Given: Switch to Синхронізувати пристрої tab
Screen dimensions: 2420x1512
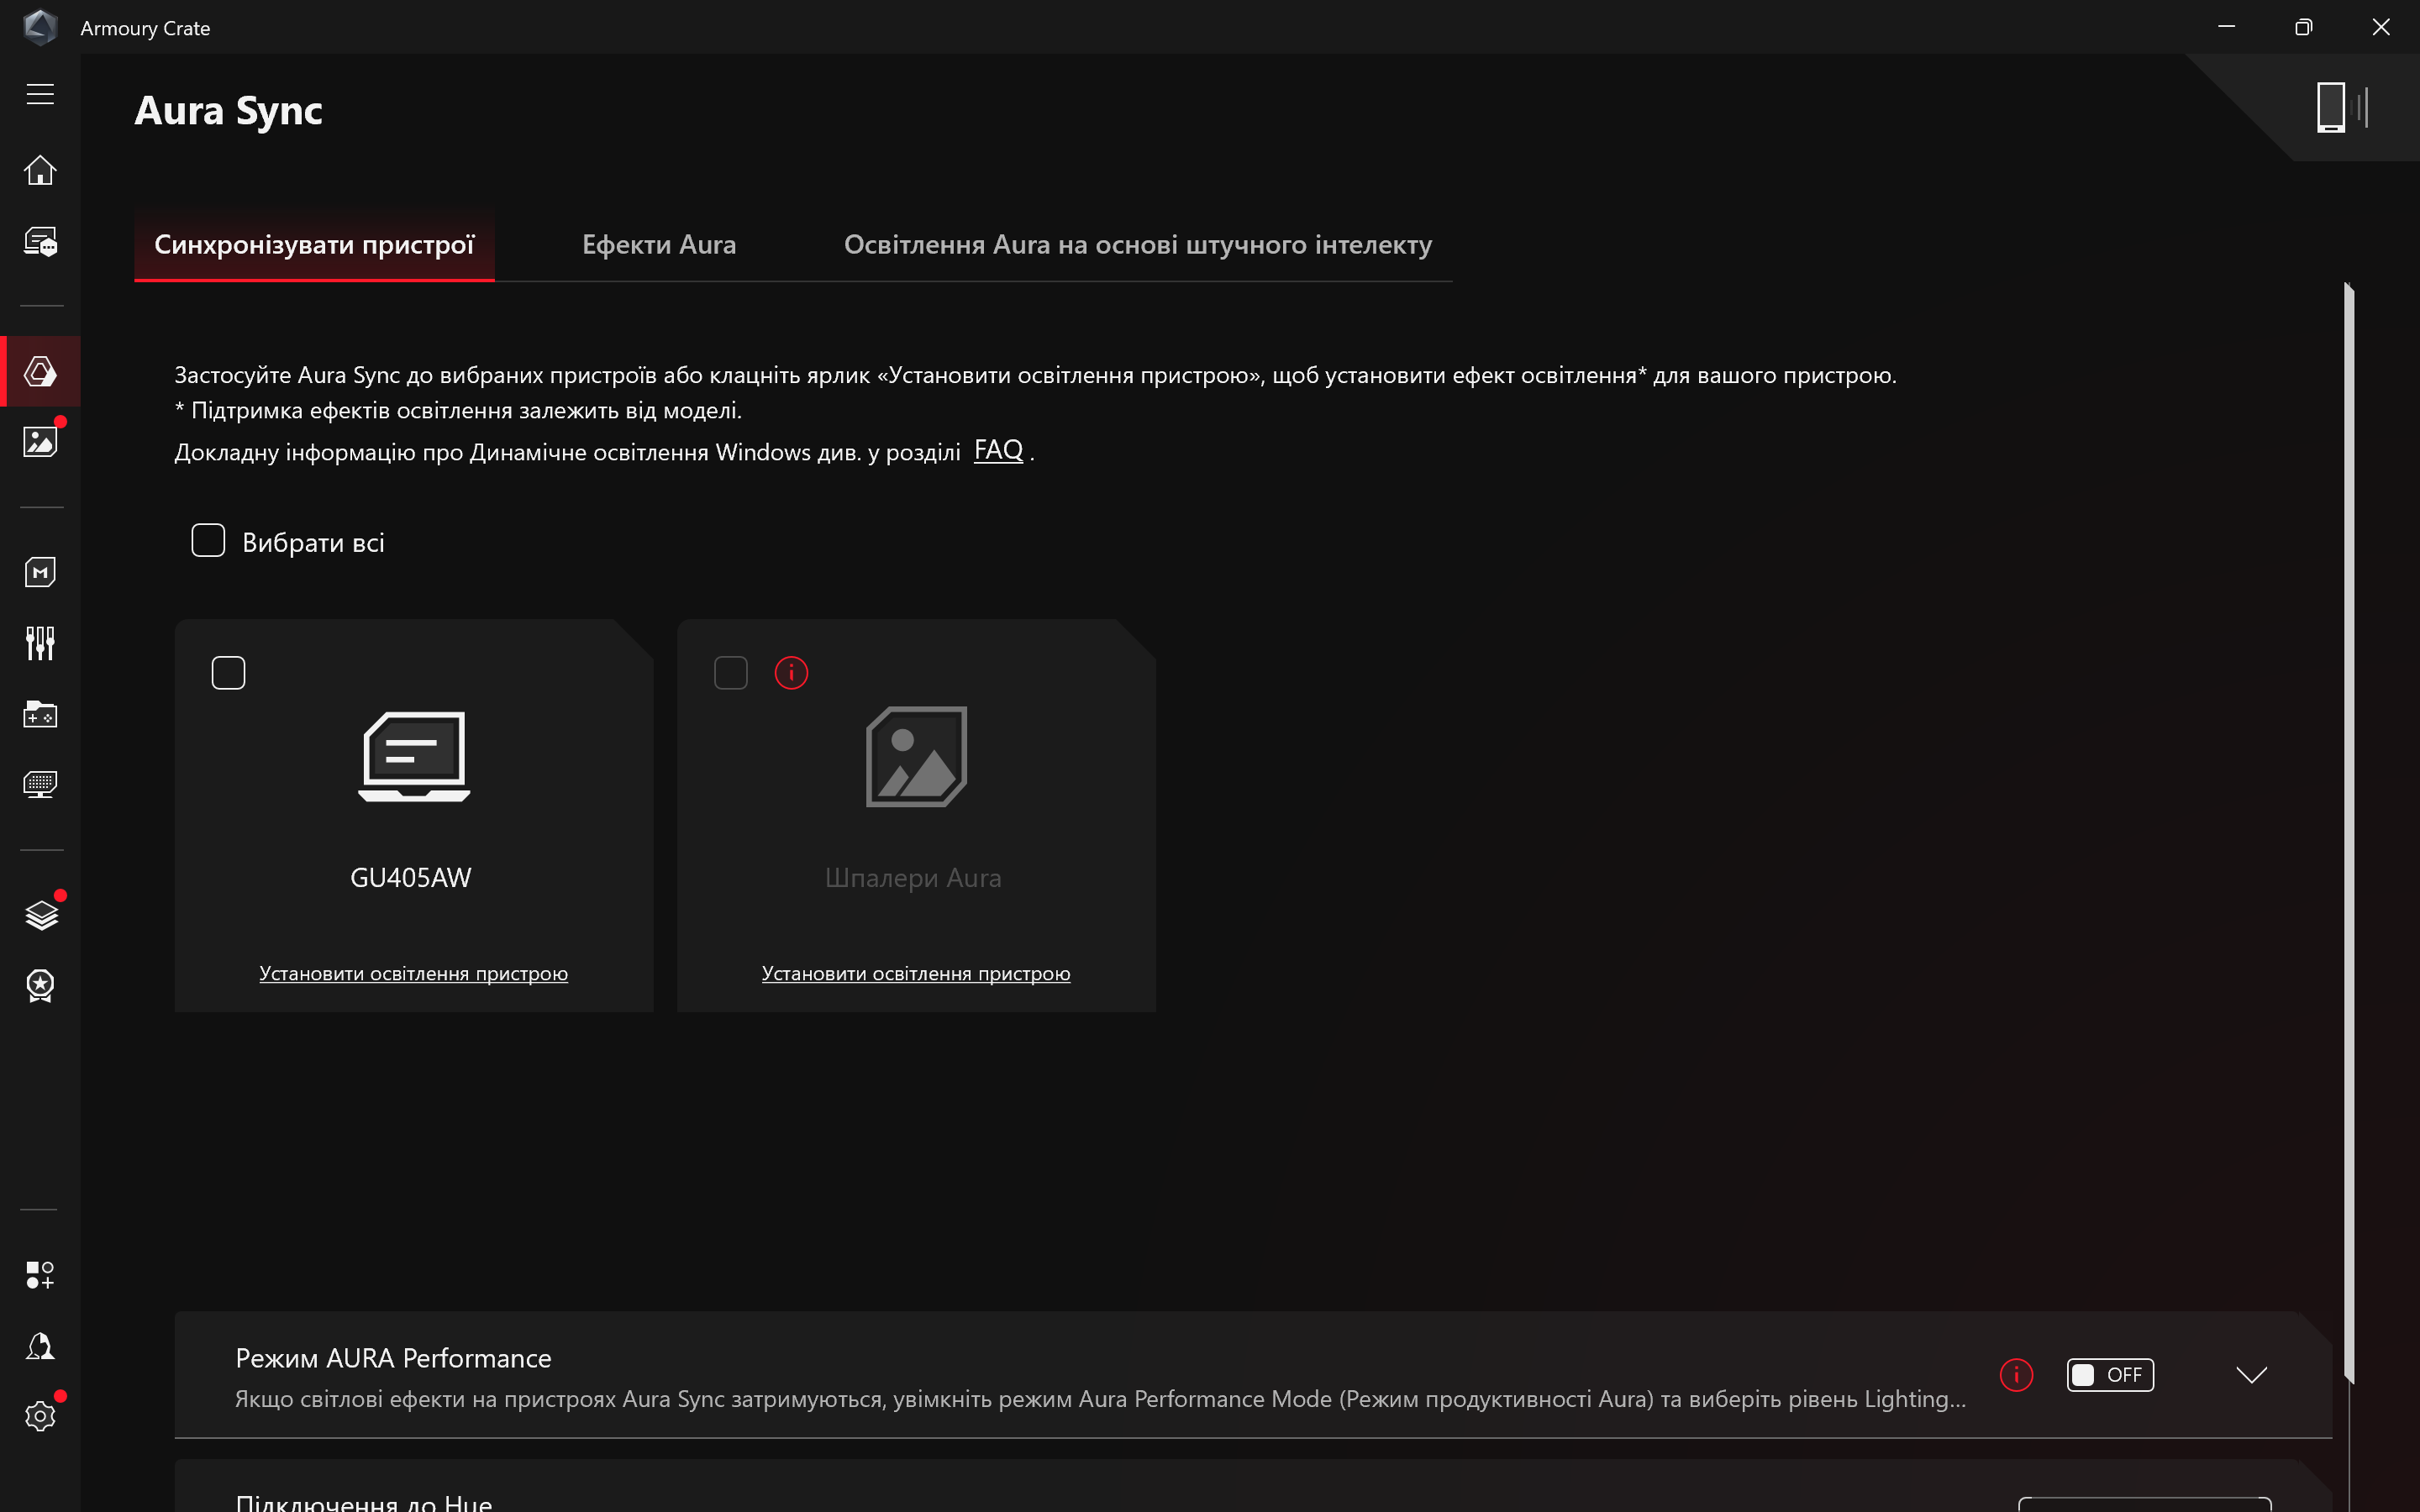Looking at the screenshot, I should pyautogui.click(x=314, y=245).
